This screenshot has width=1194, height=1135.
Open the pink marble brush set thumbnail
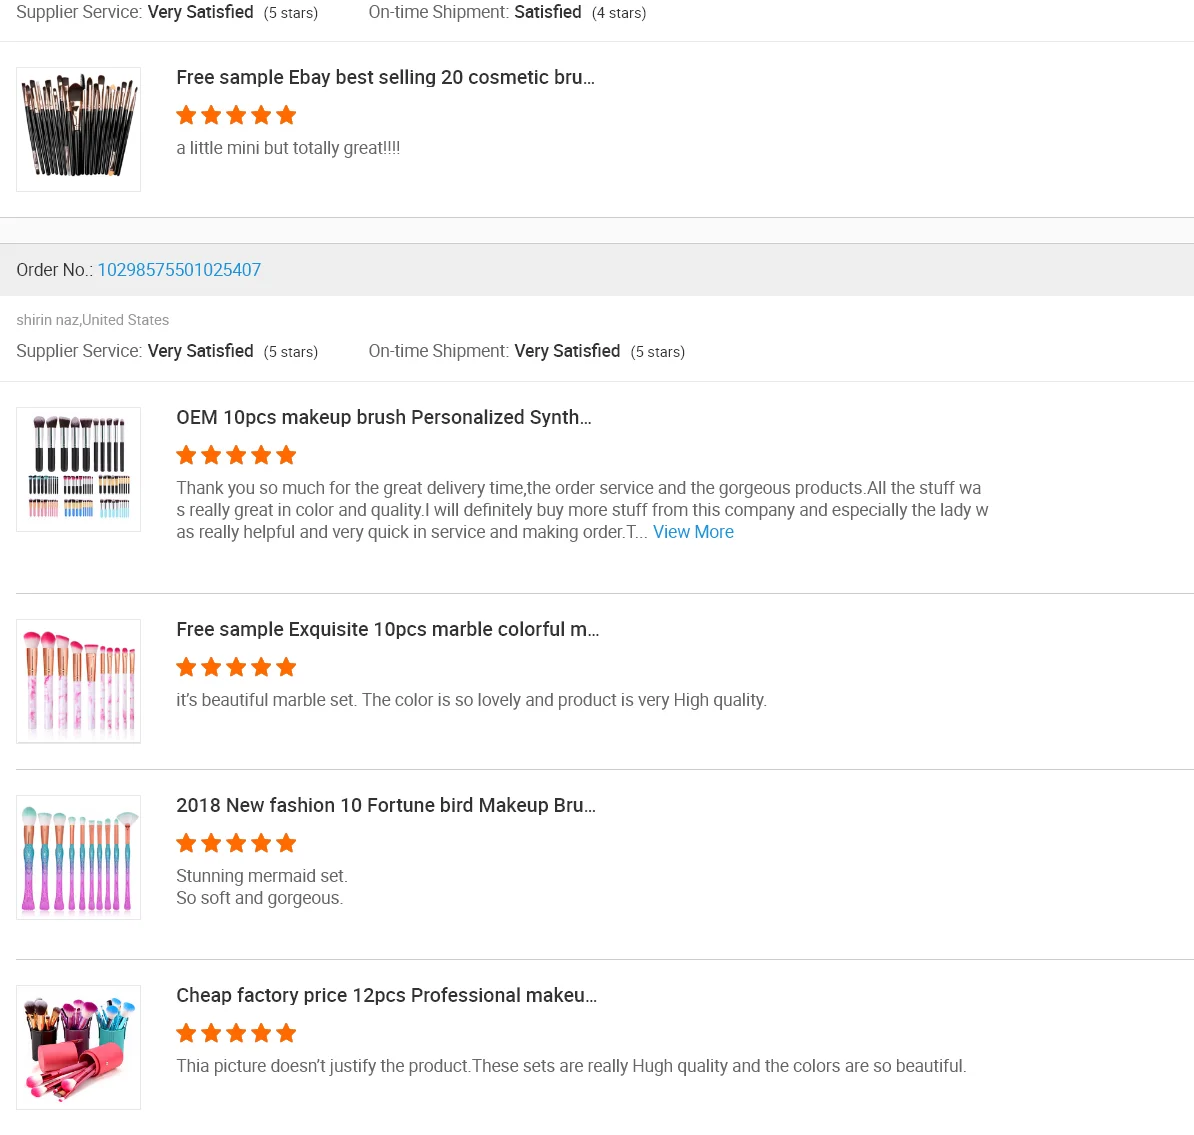coord(78,681)
